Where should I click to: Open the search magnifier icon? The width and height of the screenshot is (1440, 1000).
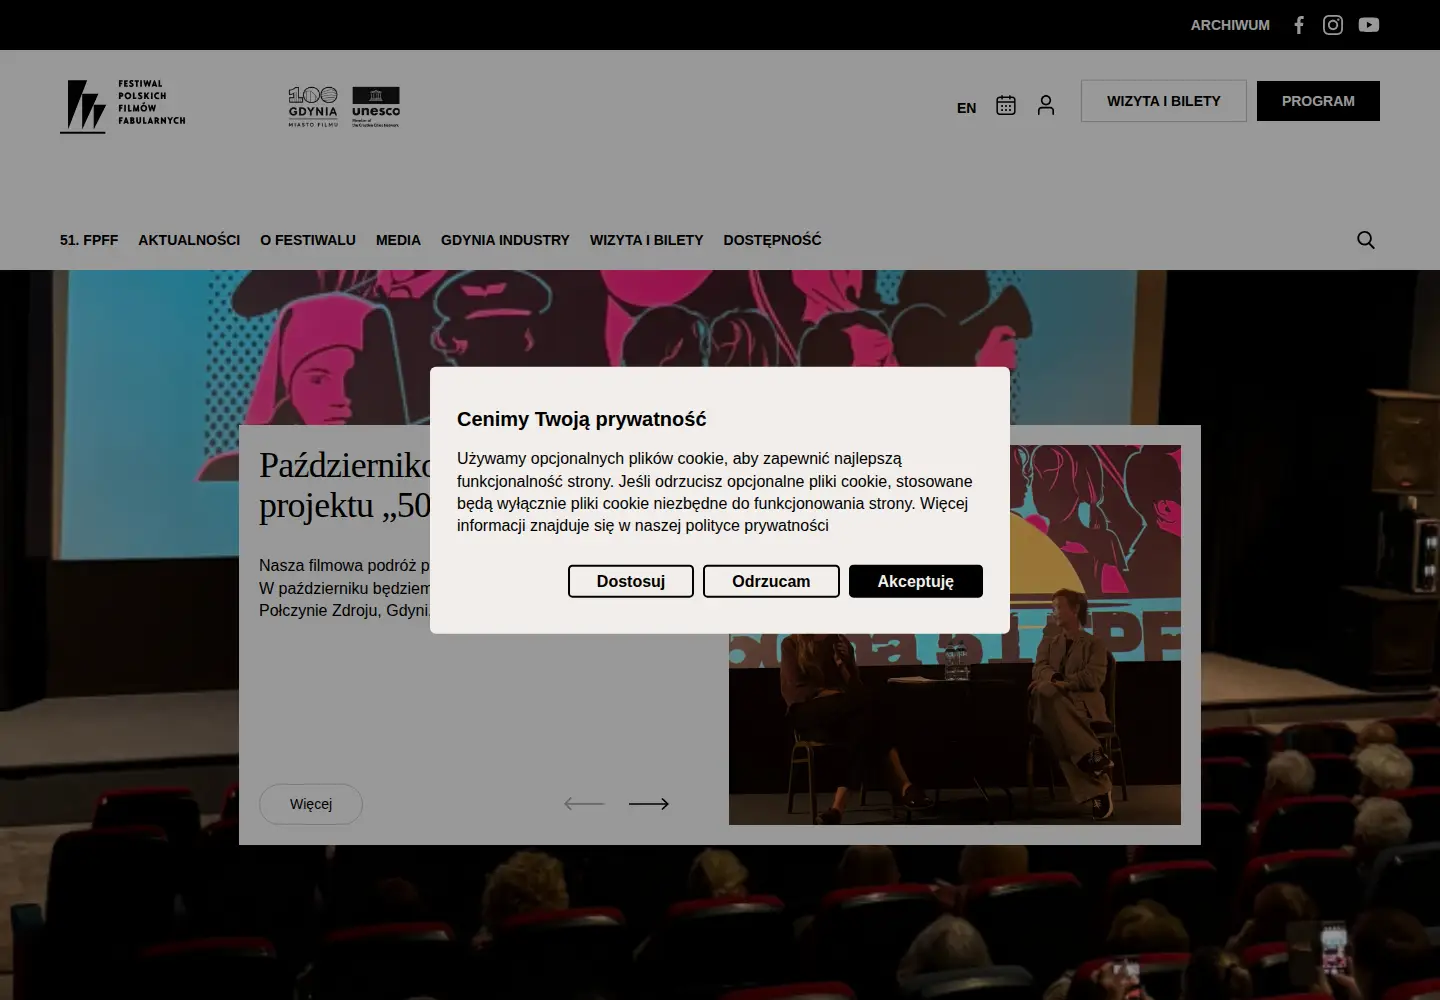(1366, 240)
